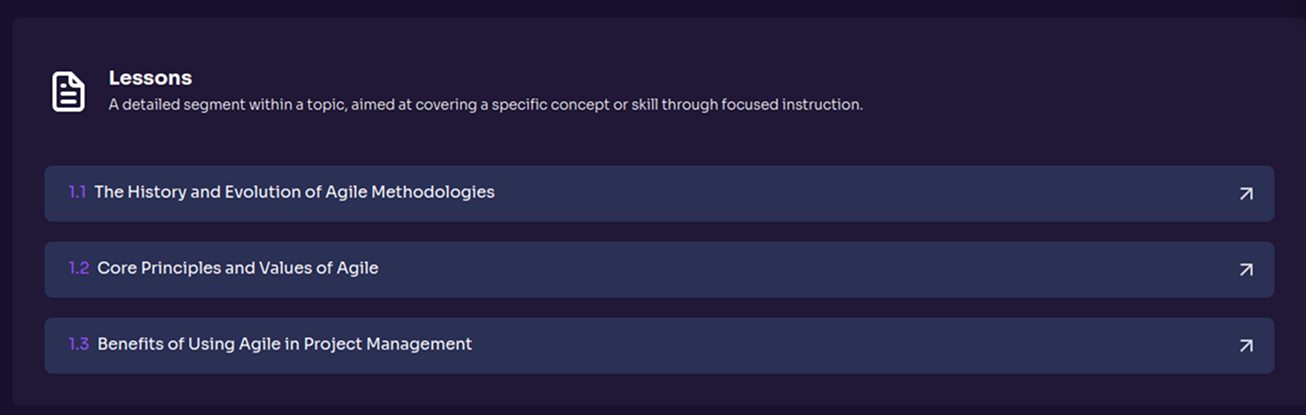Open lesson 1.1 via its arrow icon
This screenshot has height=415, width=1306.
point(1245,194)
